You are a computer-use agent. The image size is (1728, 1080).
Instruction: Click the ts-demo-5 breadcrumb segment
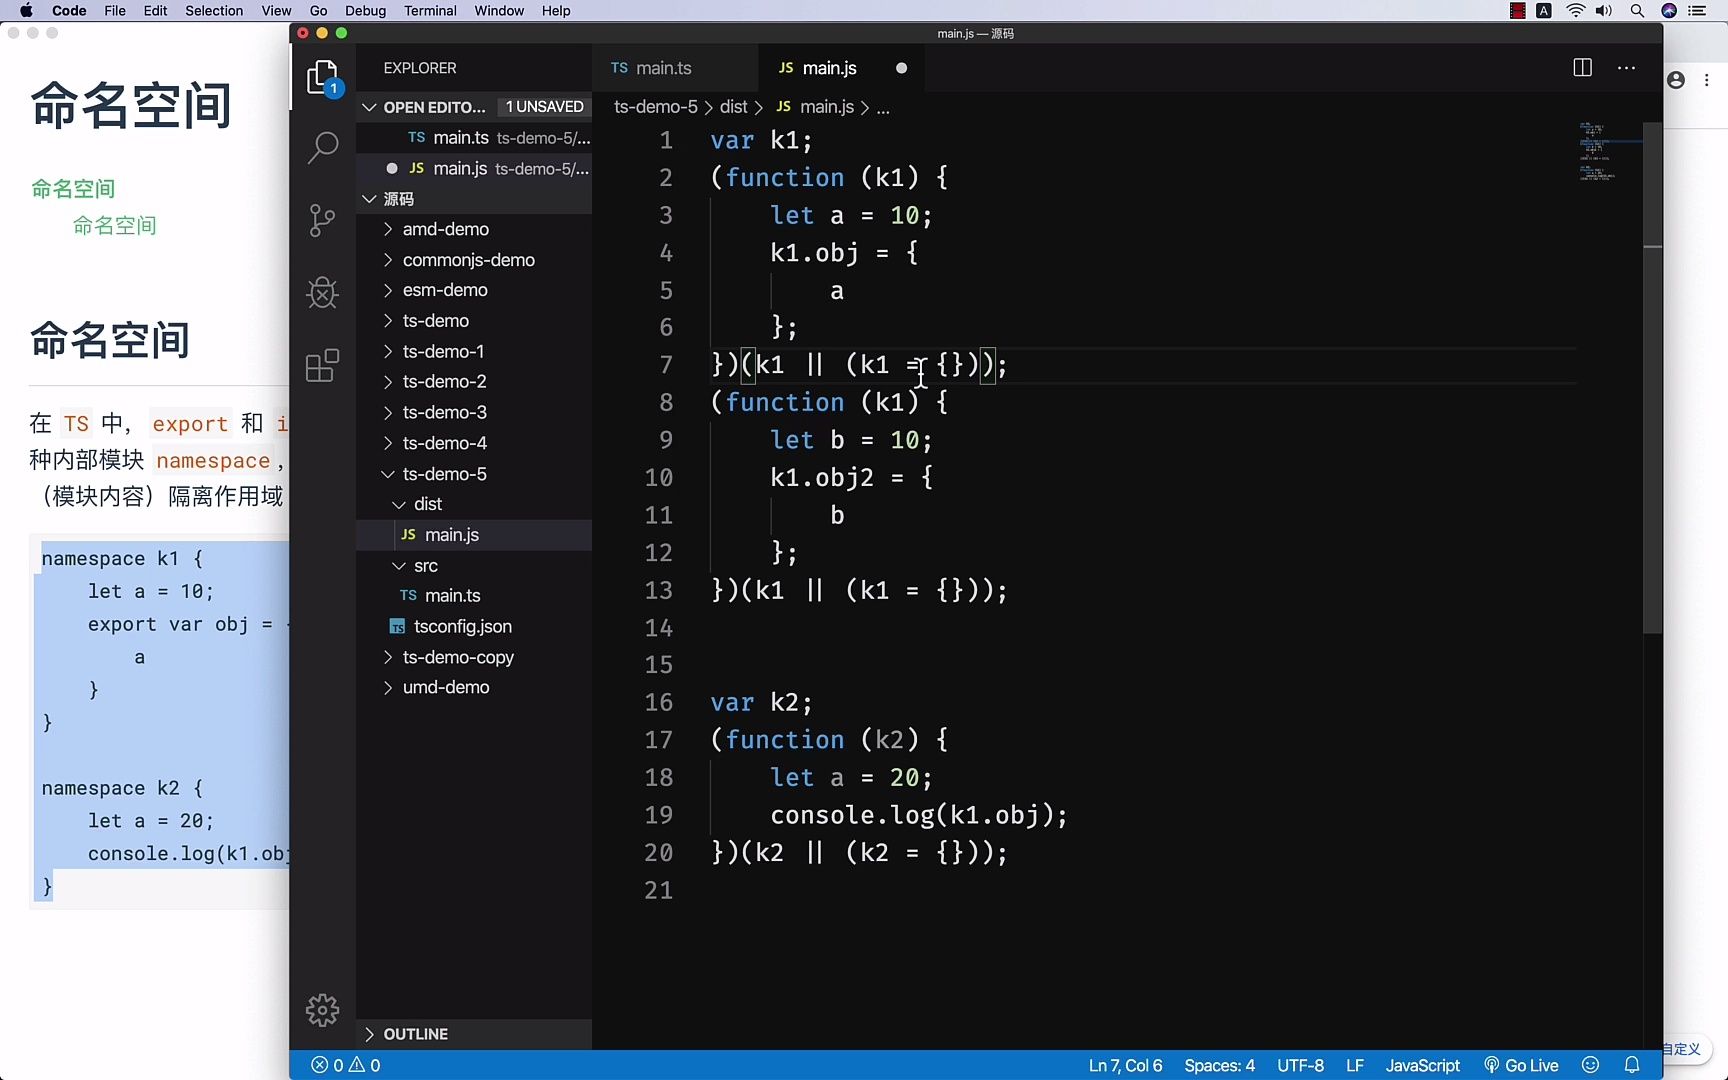click(656, 107)
